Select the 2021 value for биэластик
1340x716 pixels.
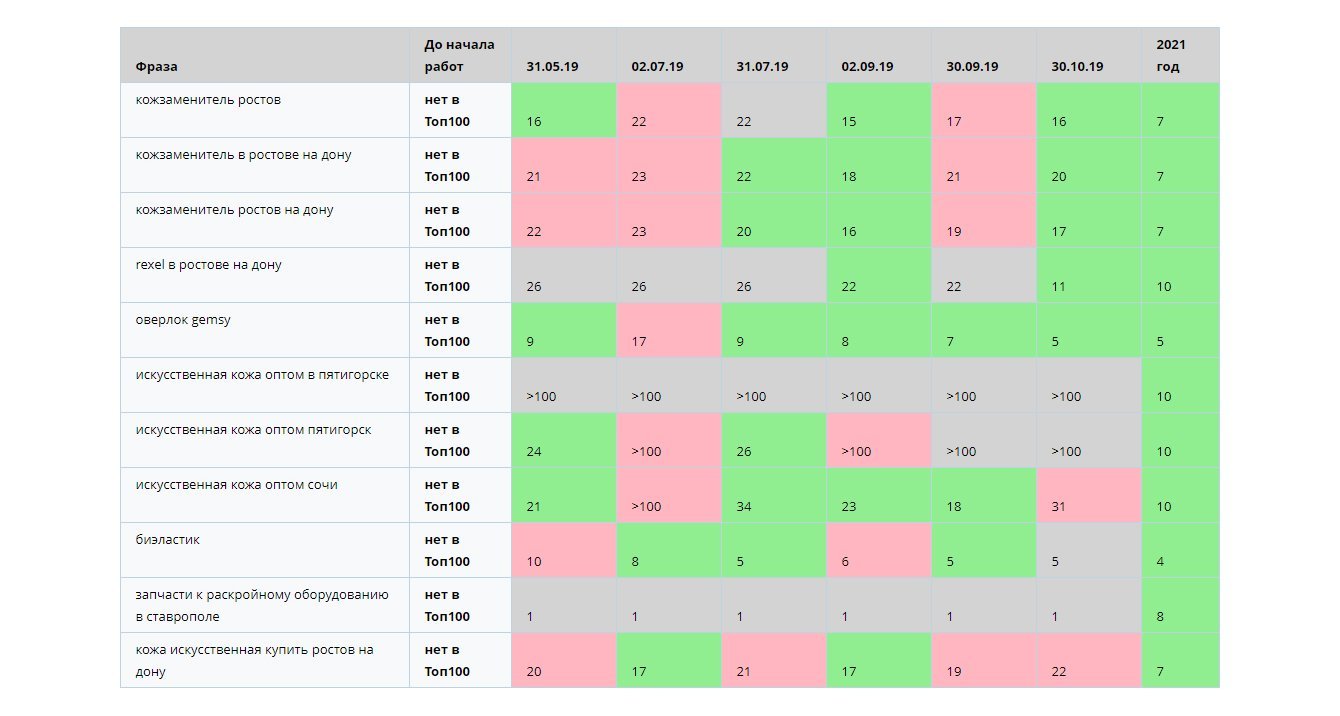point(1180,550)
